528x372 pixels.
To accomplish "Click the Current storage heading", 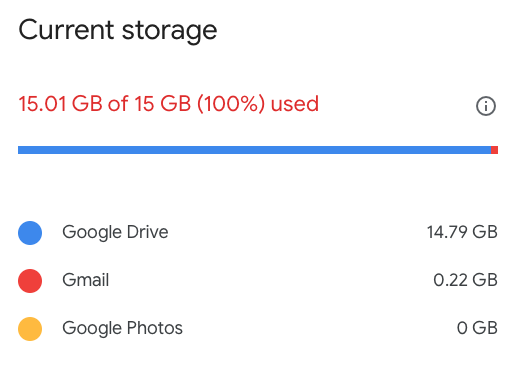I will pos(118,31).
